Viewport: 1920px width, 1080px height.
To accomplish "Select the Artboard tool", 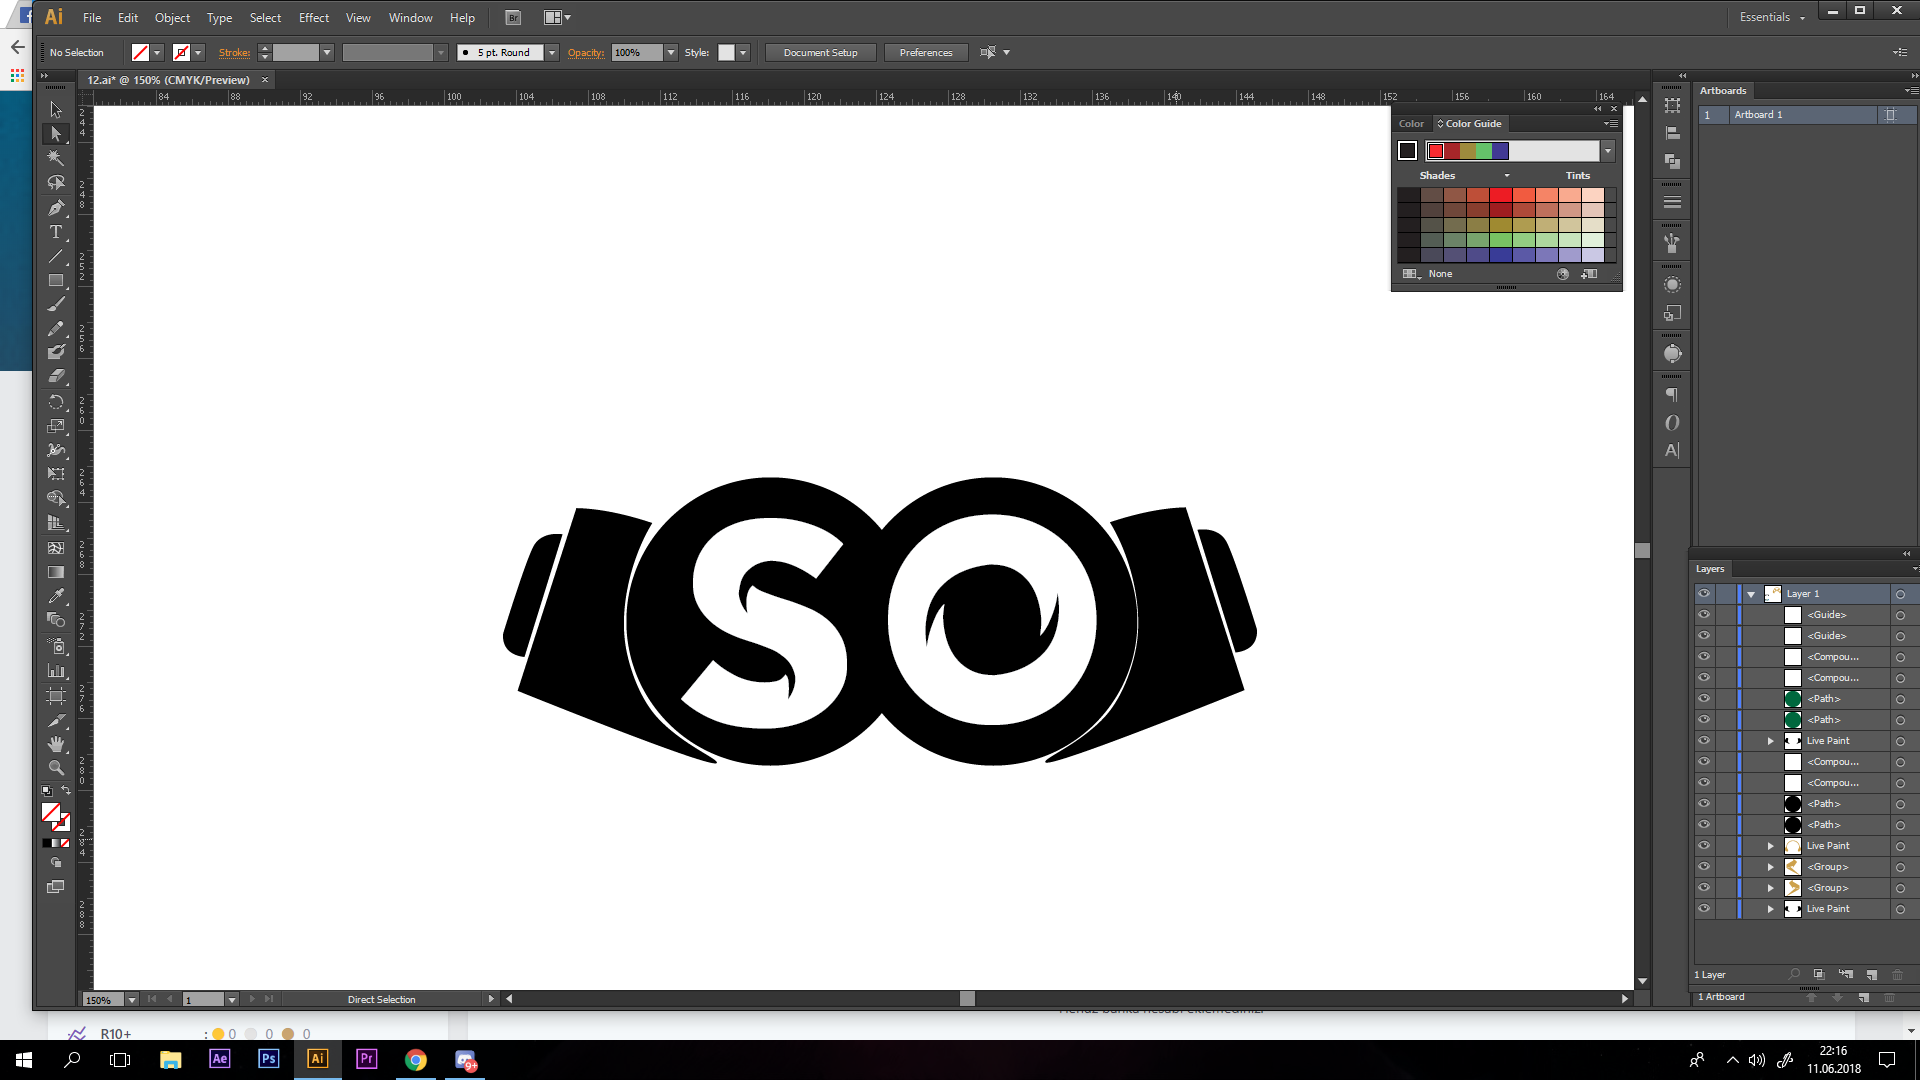I will point(56,696).
